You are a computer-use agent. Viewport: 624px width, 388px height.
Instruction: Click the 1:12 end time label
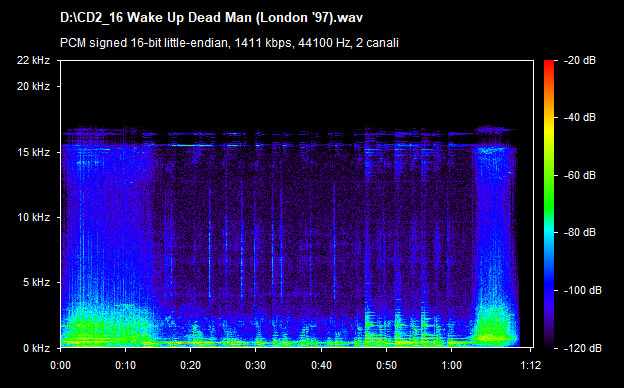[x=531, y=365]
